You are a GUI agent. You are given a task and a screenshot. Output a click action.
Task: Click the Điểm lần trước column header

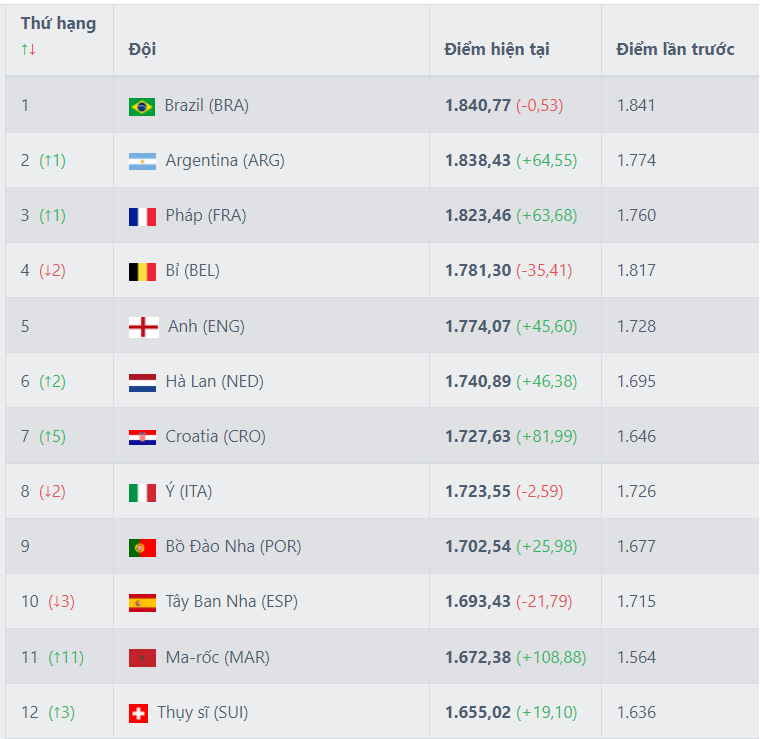pyautogui.click(x=675, y=49)
